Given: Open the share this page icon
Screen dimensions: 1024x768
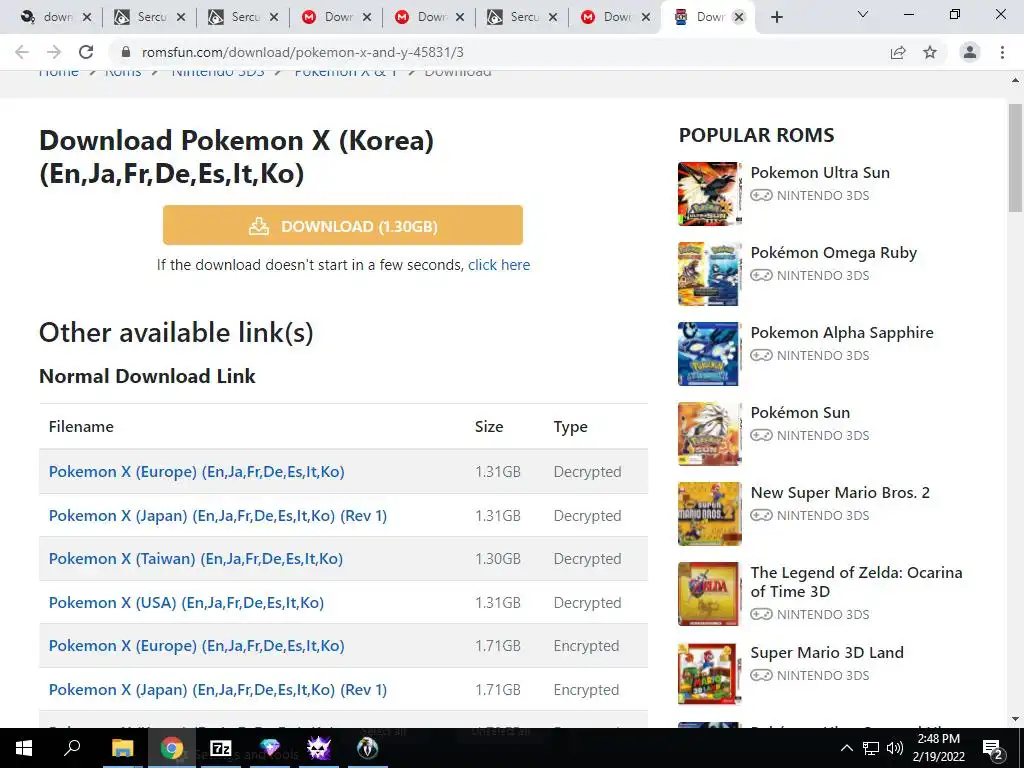Looking at the screenshot, I should coord(898,52).
